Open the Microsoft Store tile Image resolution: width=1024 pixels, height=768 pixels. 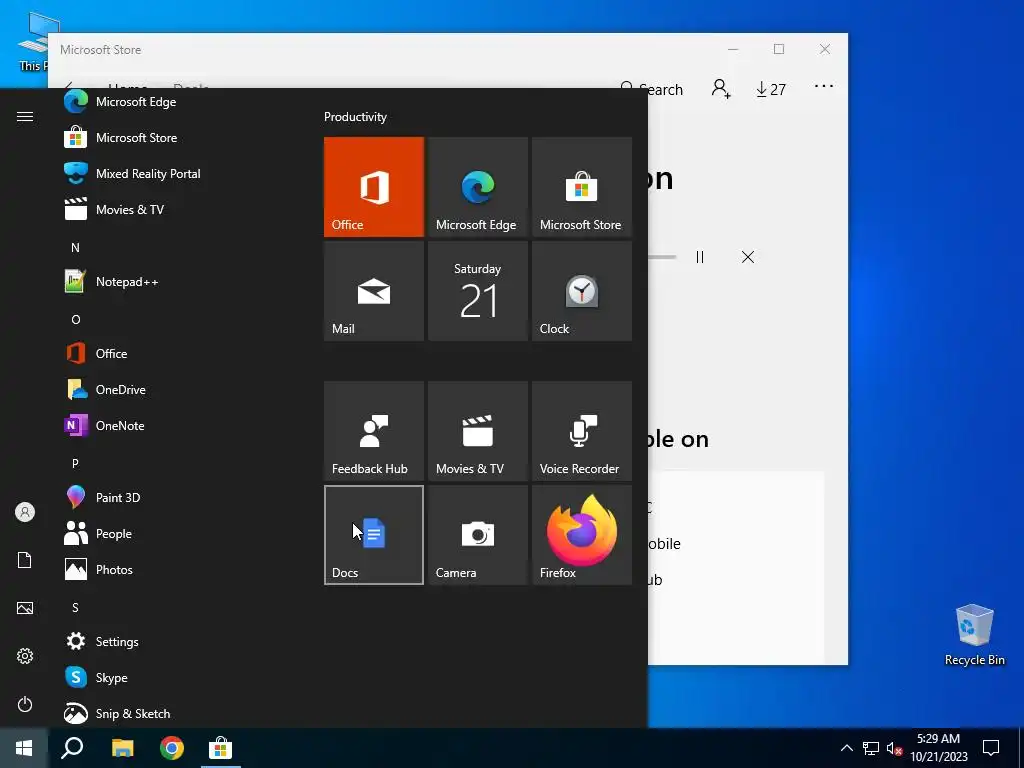tap(582, 187)
